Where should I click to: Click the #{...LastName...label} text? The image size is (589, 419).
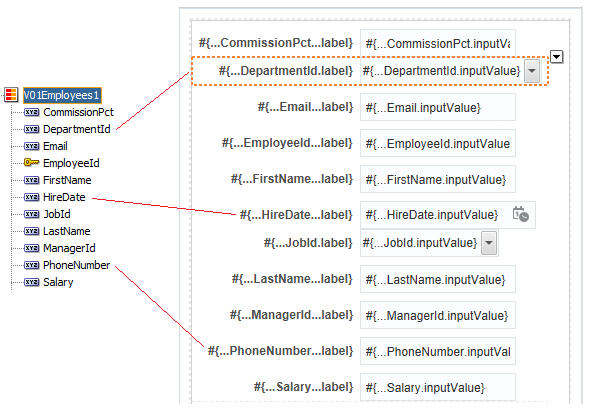pos(292,279)
